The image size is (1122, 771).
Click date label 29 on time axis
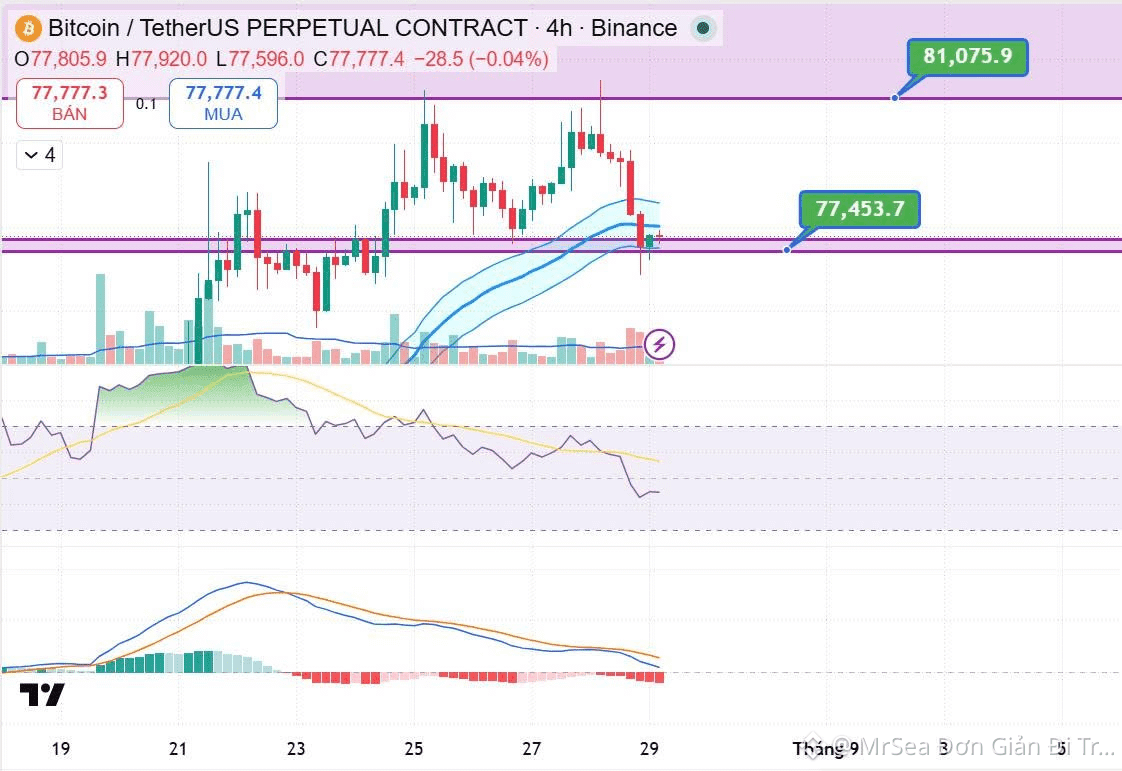(649, 749)
